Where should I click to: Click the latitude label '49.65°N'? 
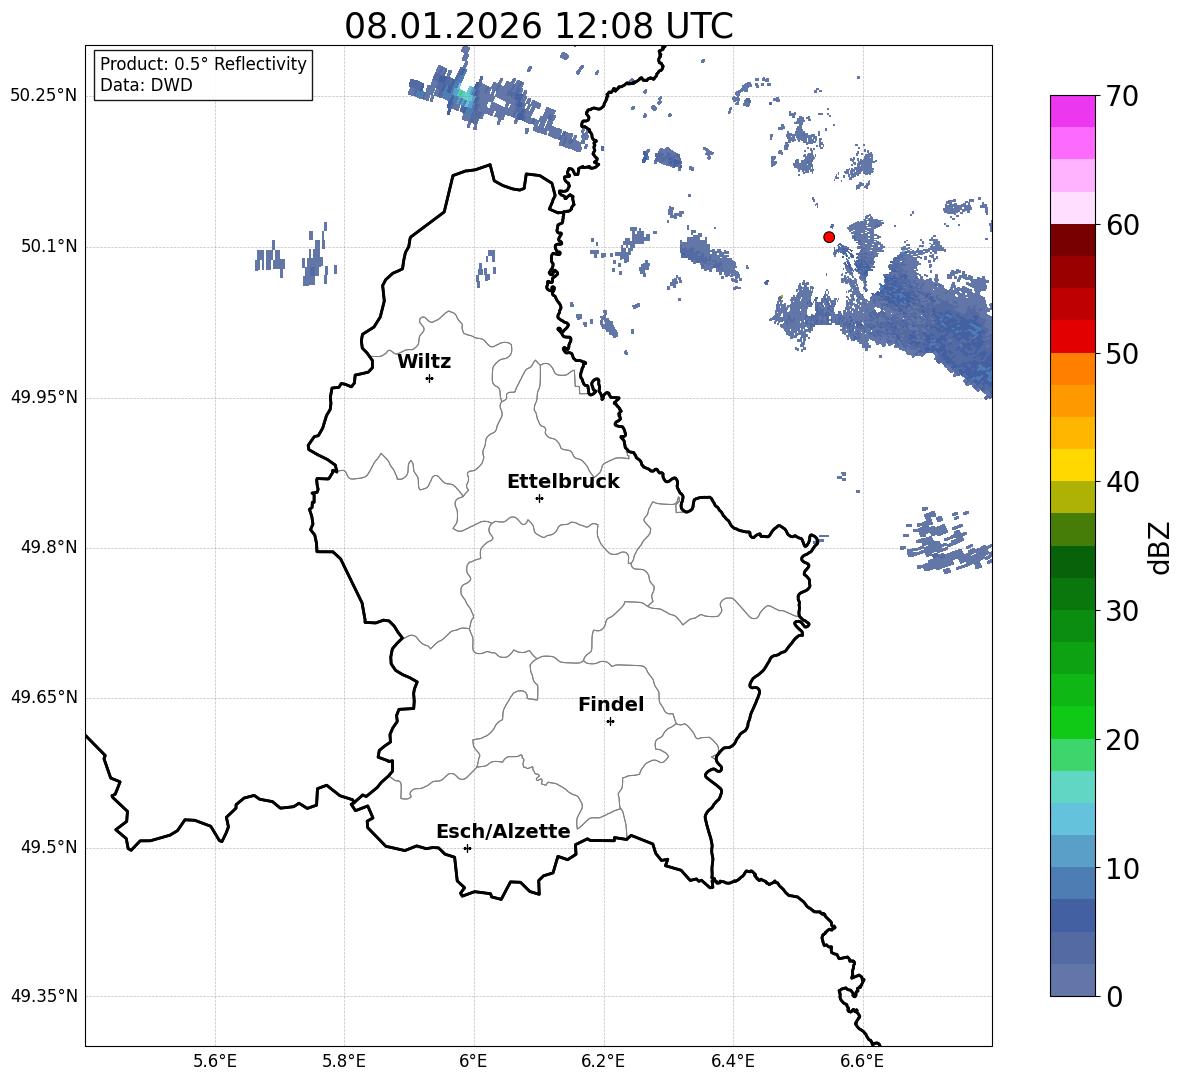click(x=44, y=697)
